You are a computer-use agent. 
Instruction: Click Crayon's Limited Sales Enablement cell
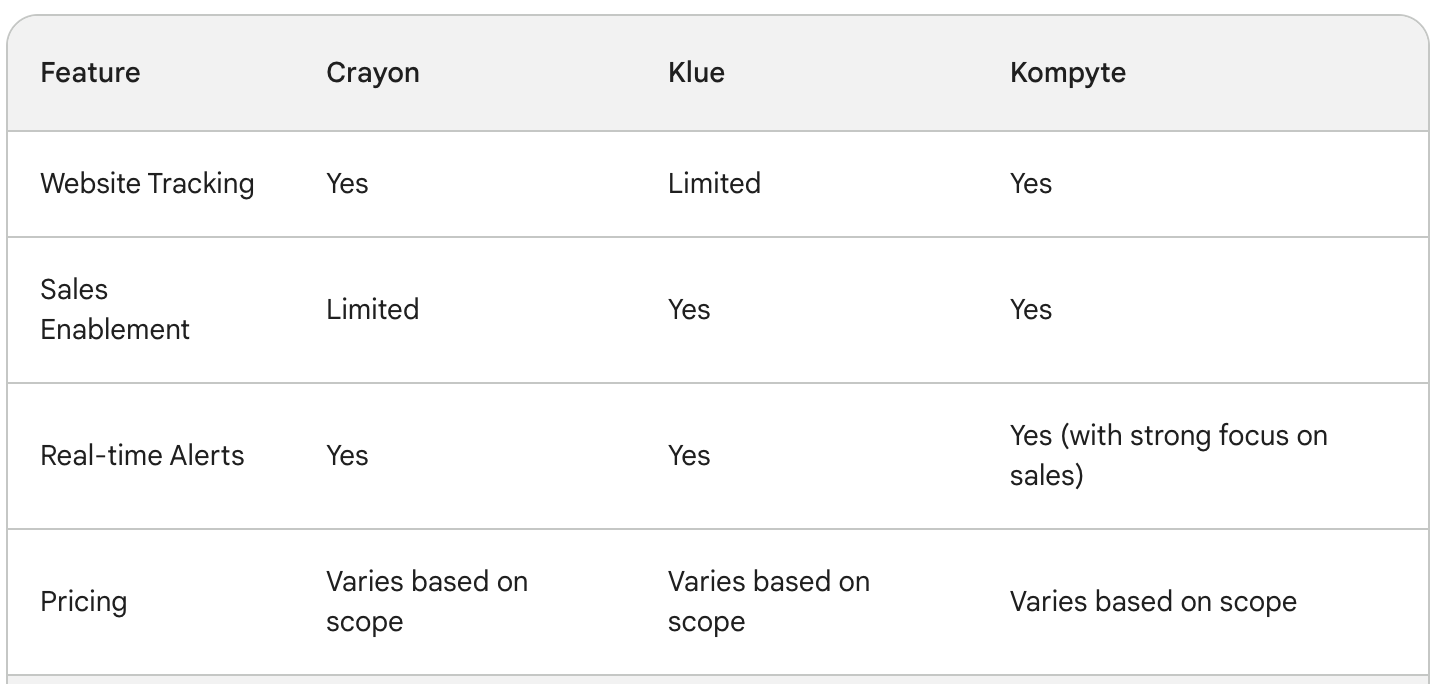[x=372, y=310]
